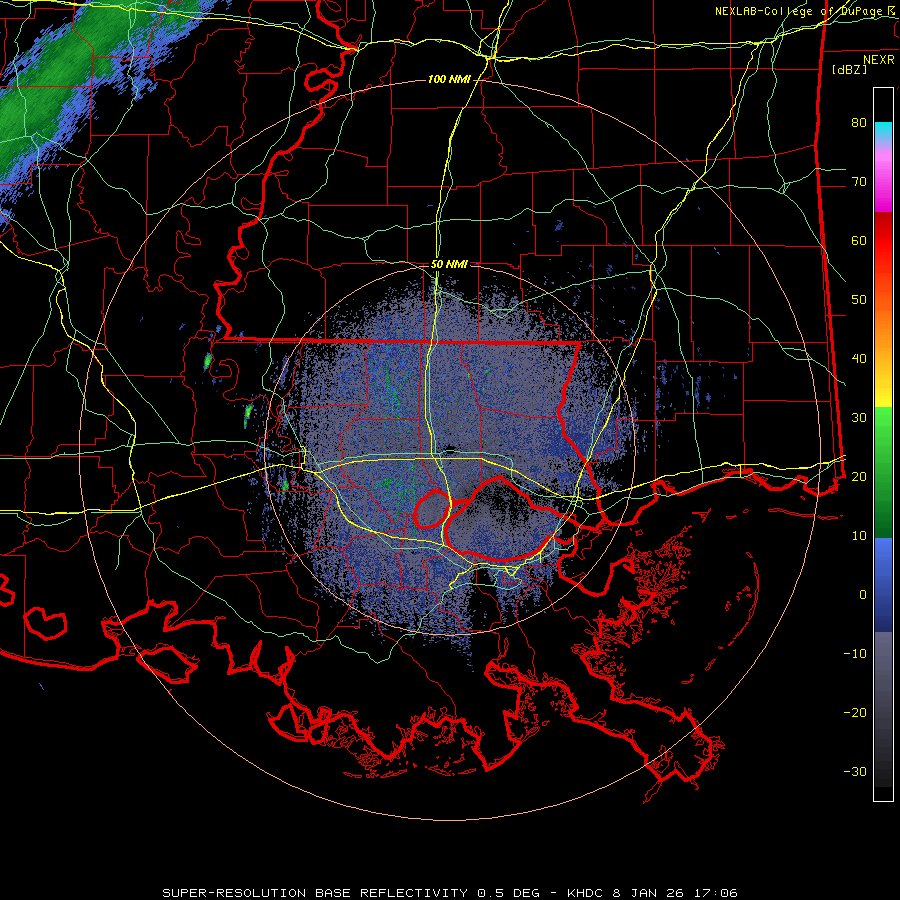
Task: Click the dBZ units label
Action: click(849, 69)
